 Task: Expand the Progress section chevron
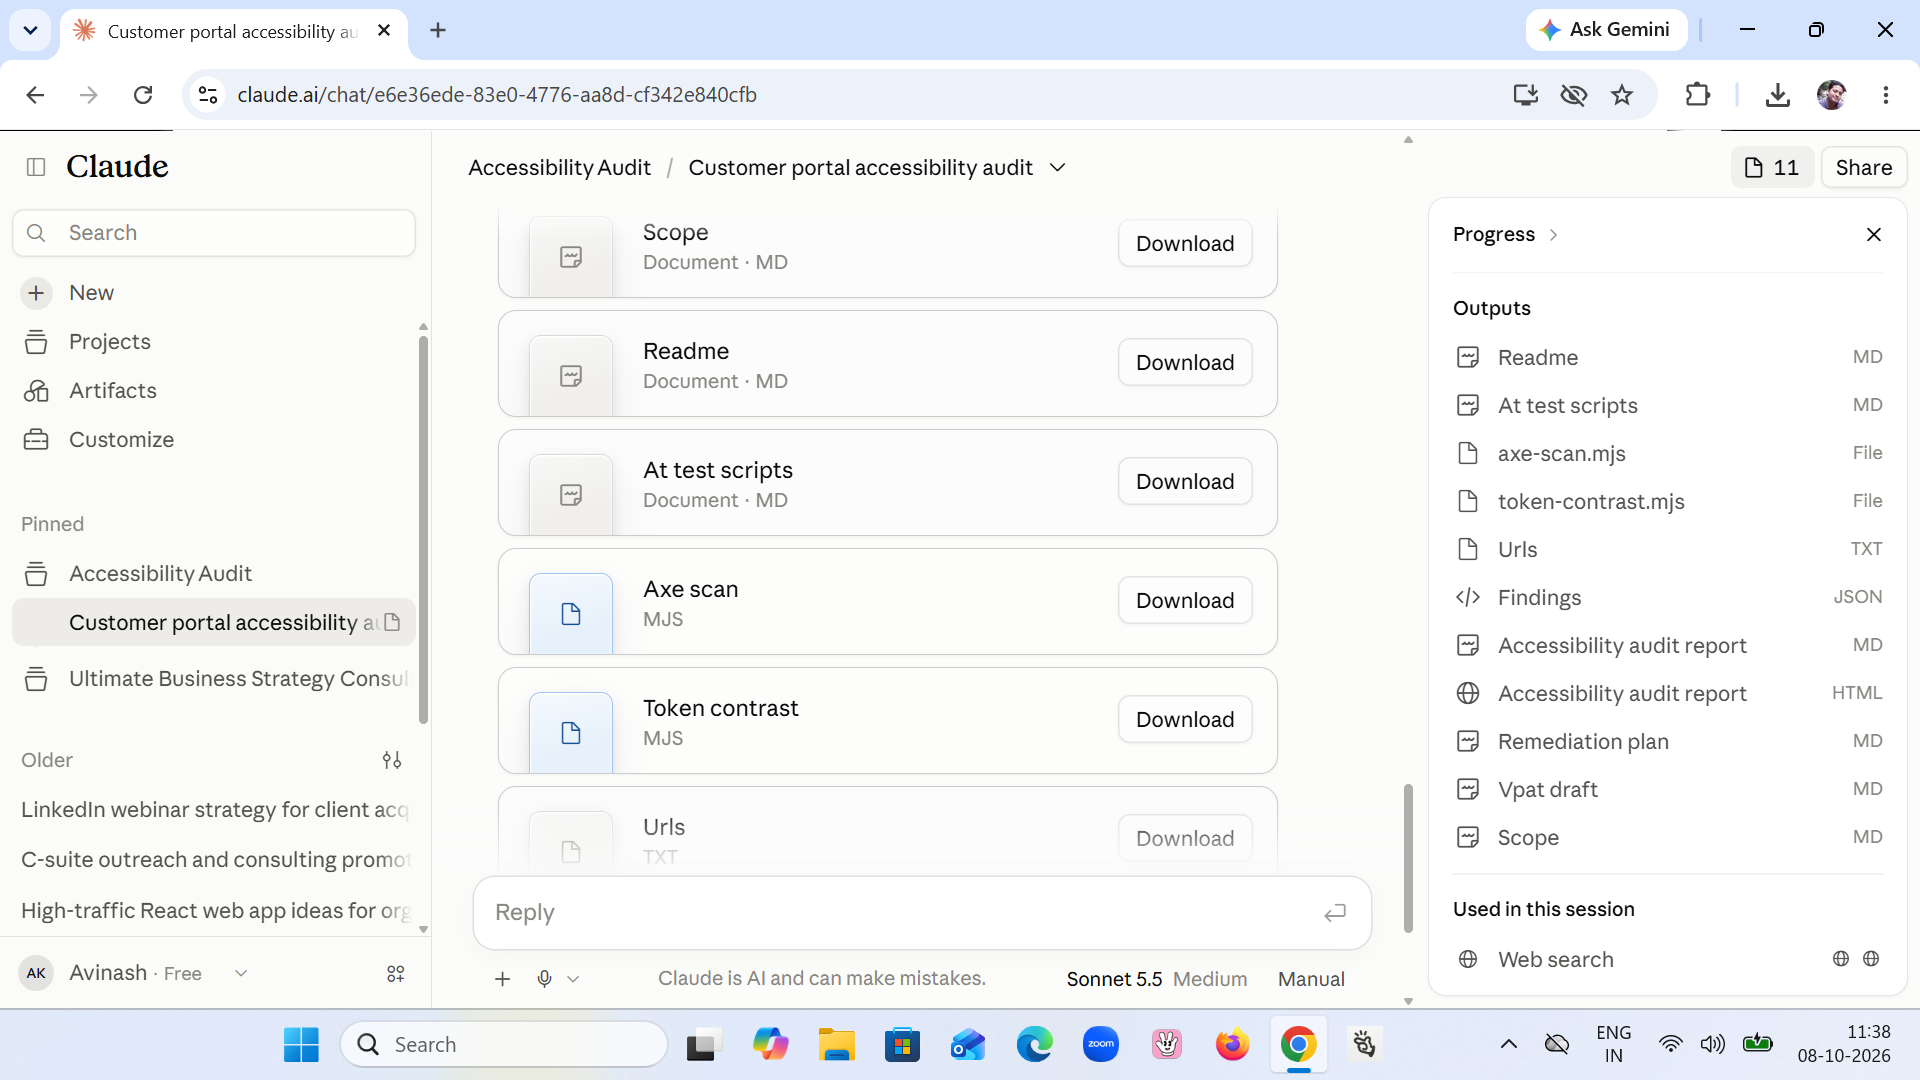click(1553, 235)
